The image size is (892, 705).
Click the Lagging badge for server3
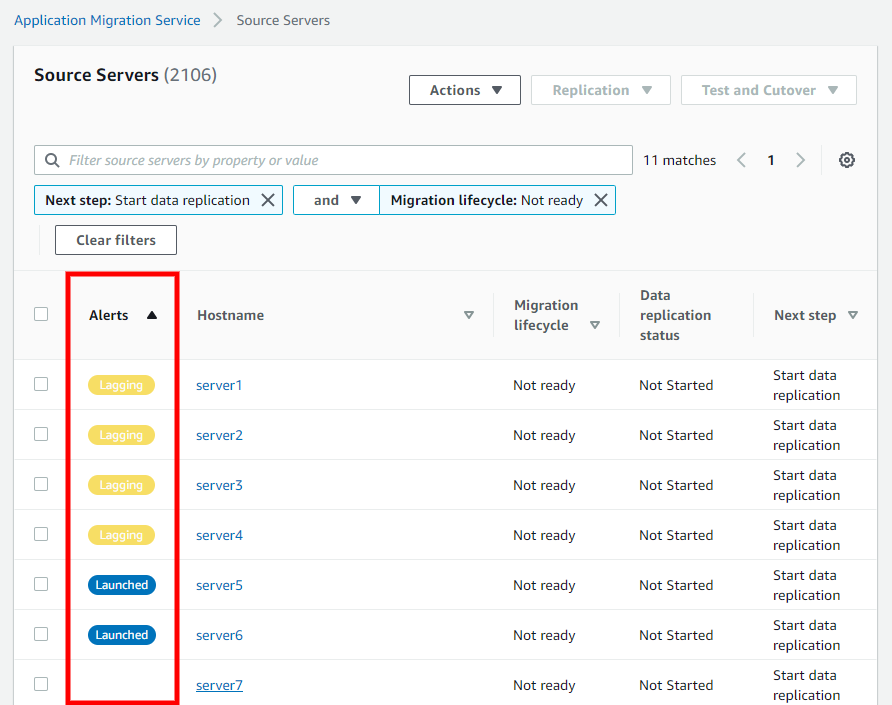click(121, 485)
